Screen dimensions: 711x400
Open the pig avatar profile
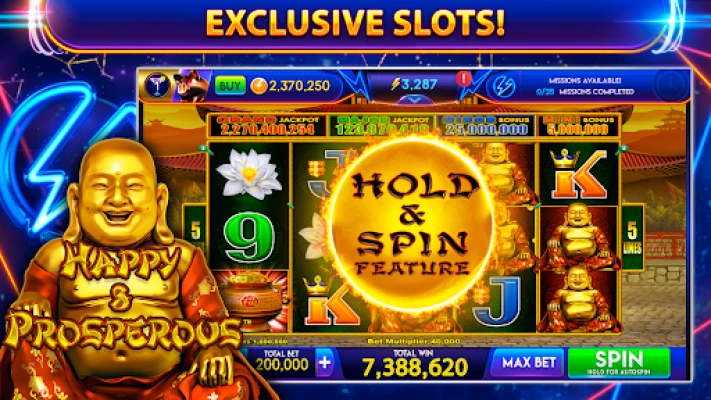coord(191,85)
